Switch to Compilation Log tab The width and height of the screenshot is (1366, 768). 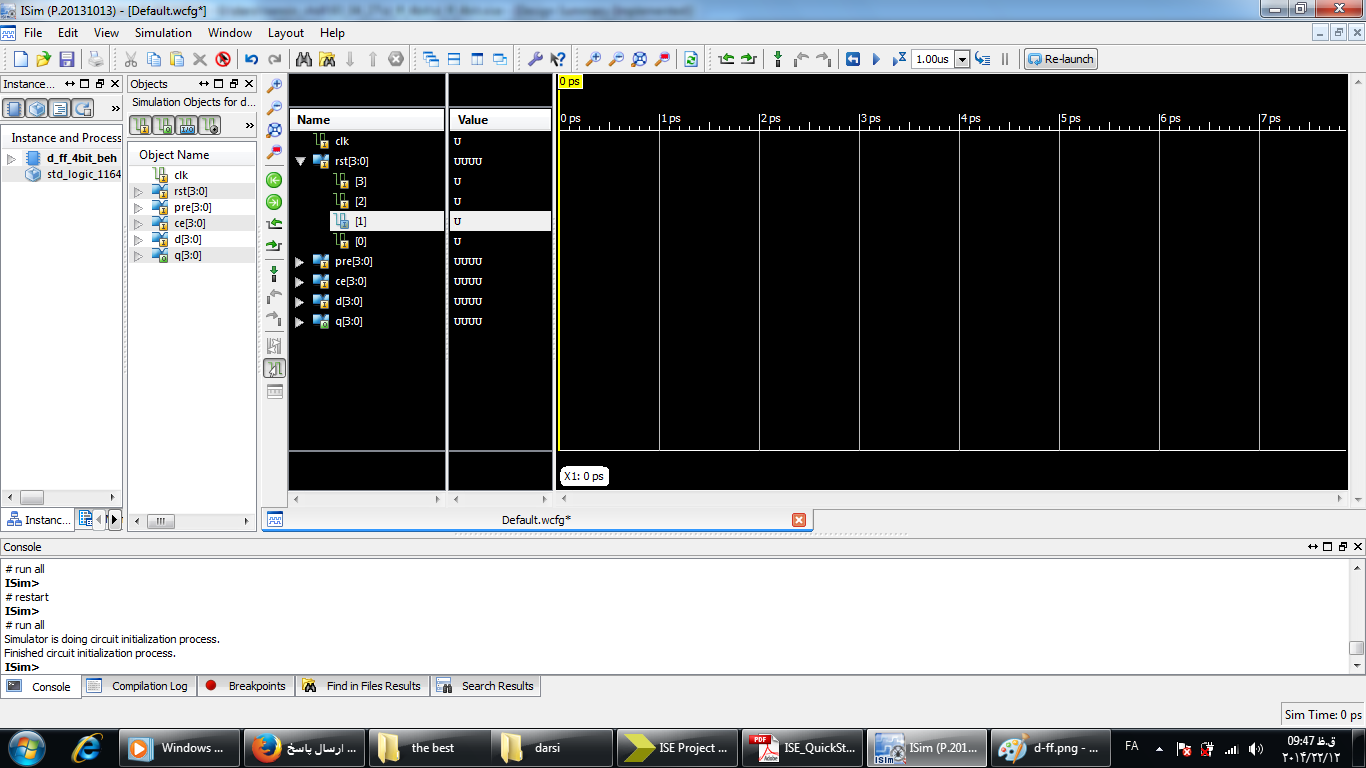(x=138, y=686)
